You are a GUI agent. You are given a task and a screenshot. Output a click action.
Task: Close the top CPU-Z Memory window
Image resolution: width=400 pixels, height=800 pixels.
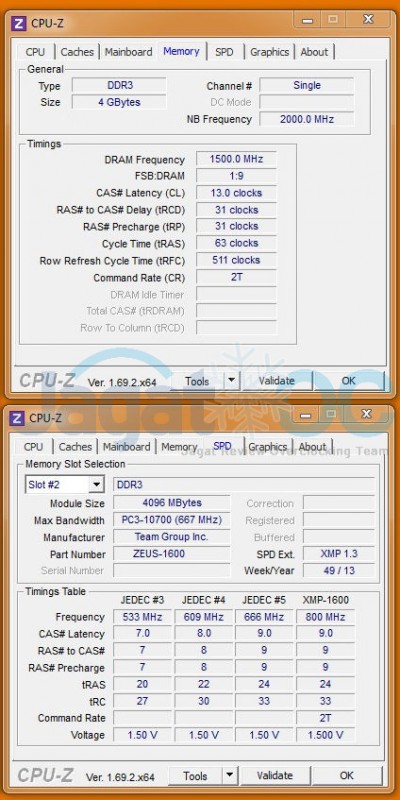[368, 20]
